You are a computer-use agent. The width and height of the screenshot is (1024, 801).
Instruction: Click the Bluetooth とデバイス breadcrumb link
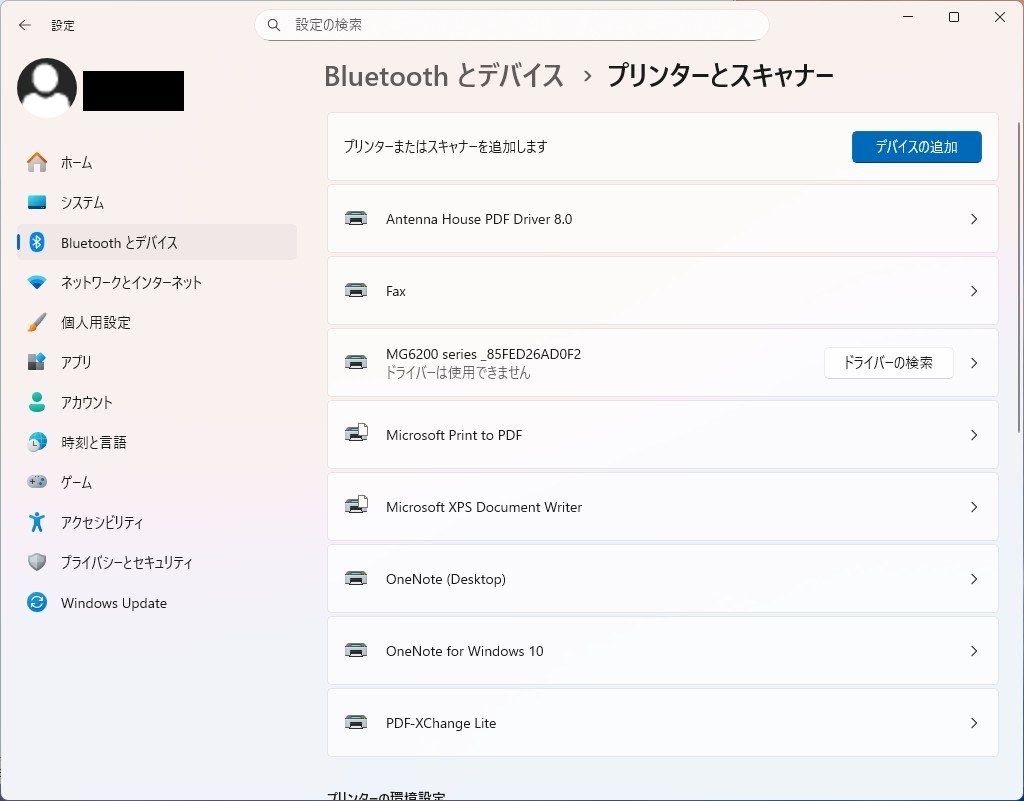(443, 76)
